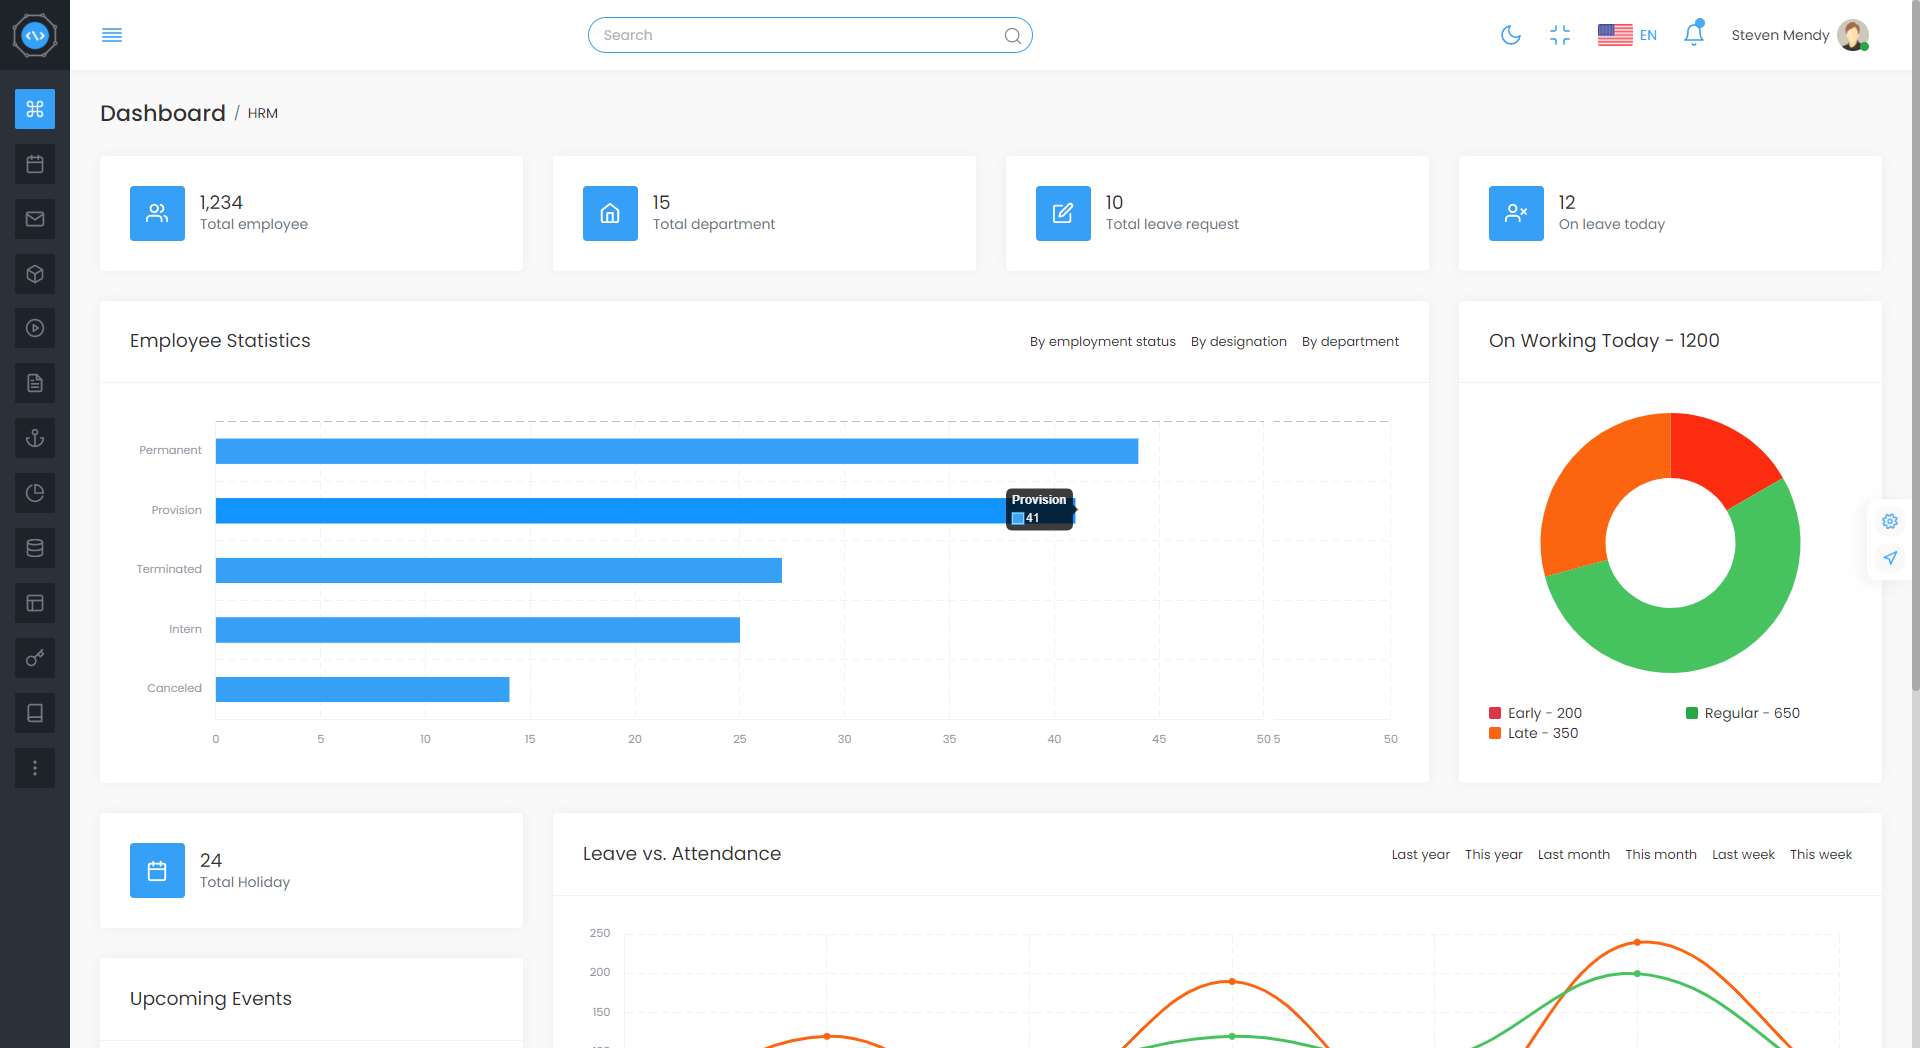Switch to By designation tab
The width and height of the screenshot is (1920, 1048).
point(1238,342)
